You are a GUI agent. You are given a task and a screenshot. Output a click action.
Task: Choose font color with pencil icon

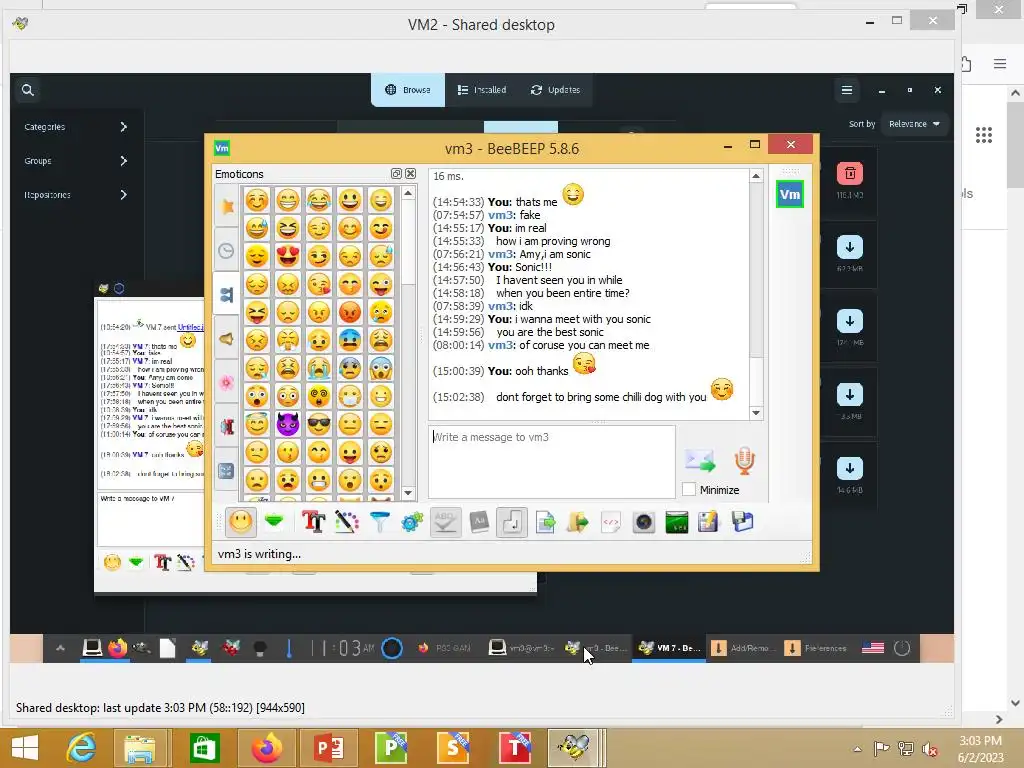click(347, 522)
